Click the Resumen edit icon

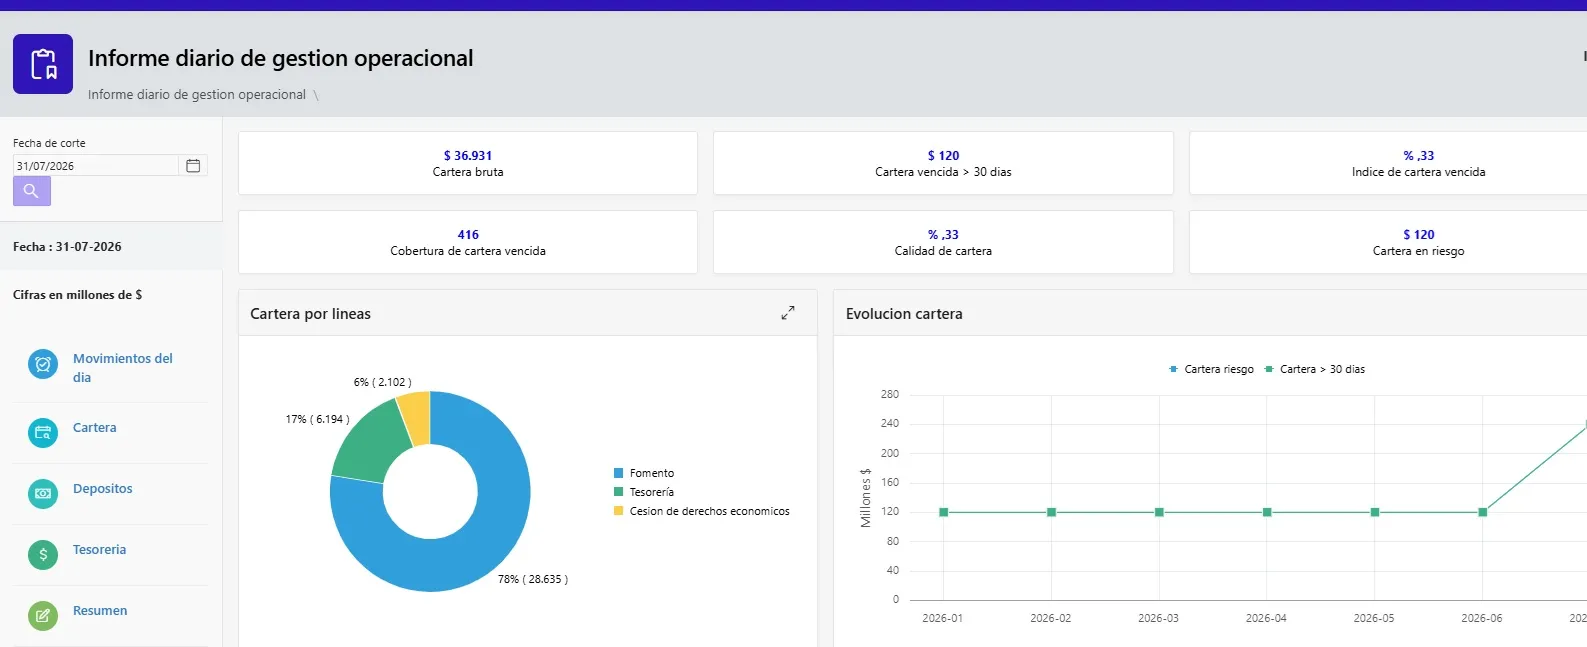(x=43, y=616)
